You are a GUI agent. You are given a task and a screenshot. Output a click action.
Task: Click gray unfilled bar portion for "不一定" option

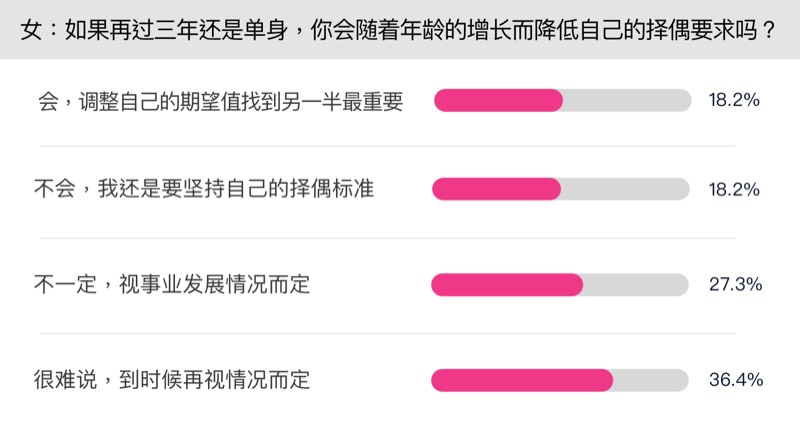pyautogui.click(x=636, y=285)
